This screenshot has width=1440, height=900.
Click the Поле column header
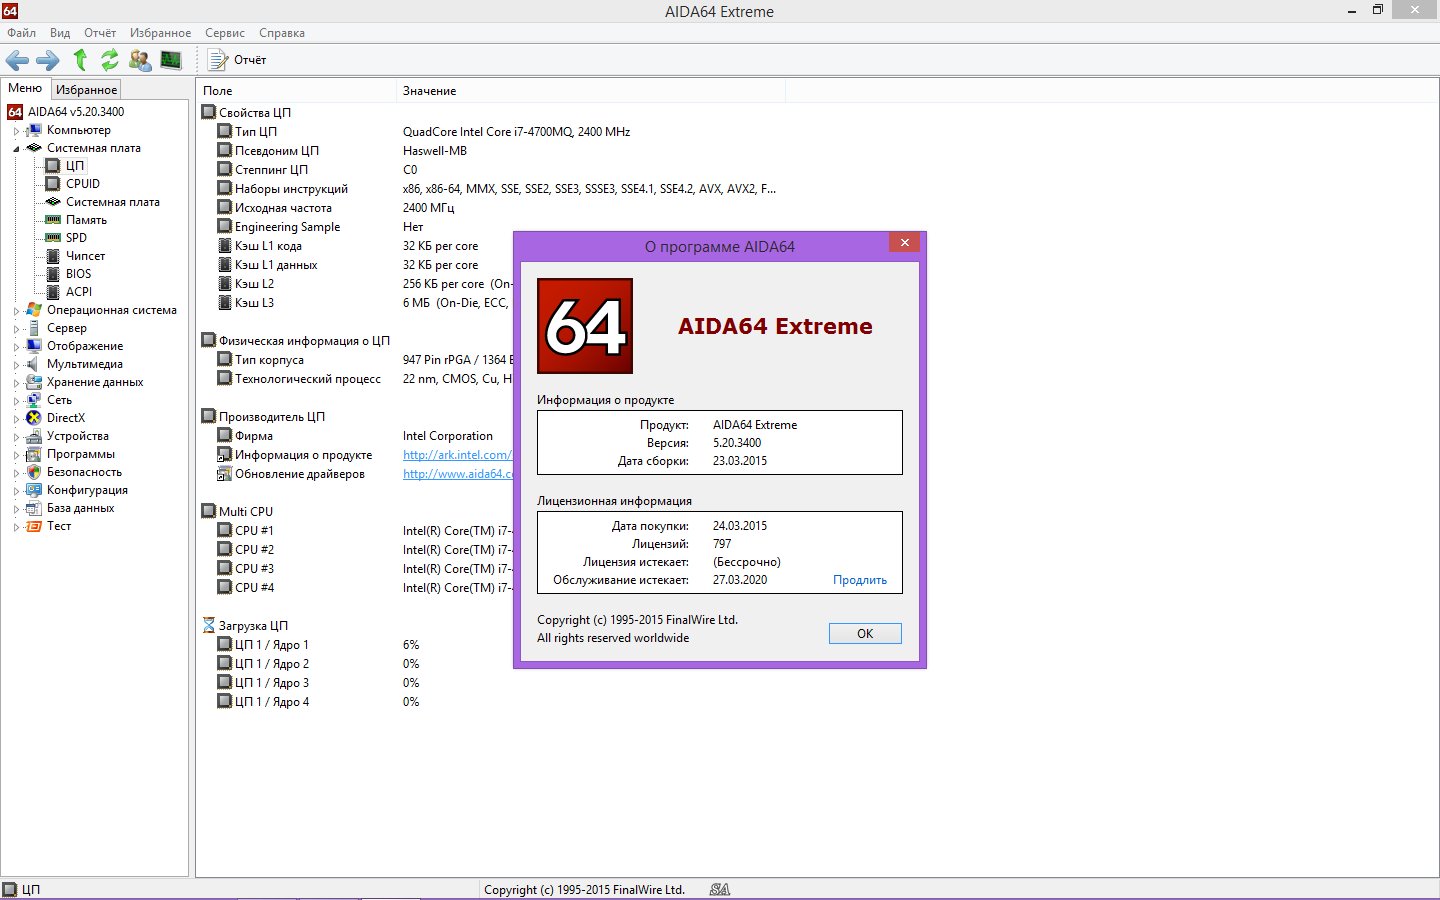click(x=296, y=91)
